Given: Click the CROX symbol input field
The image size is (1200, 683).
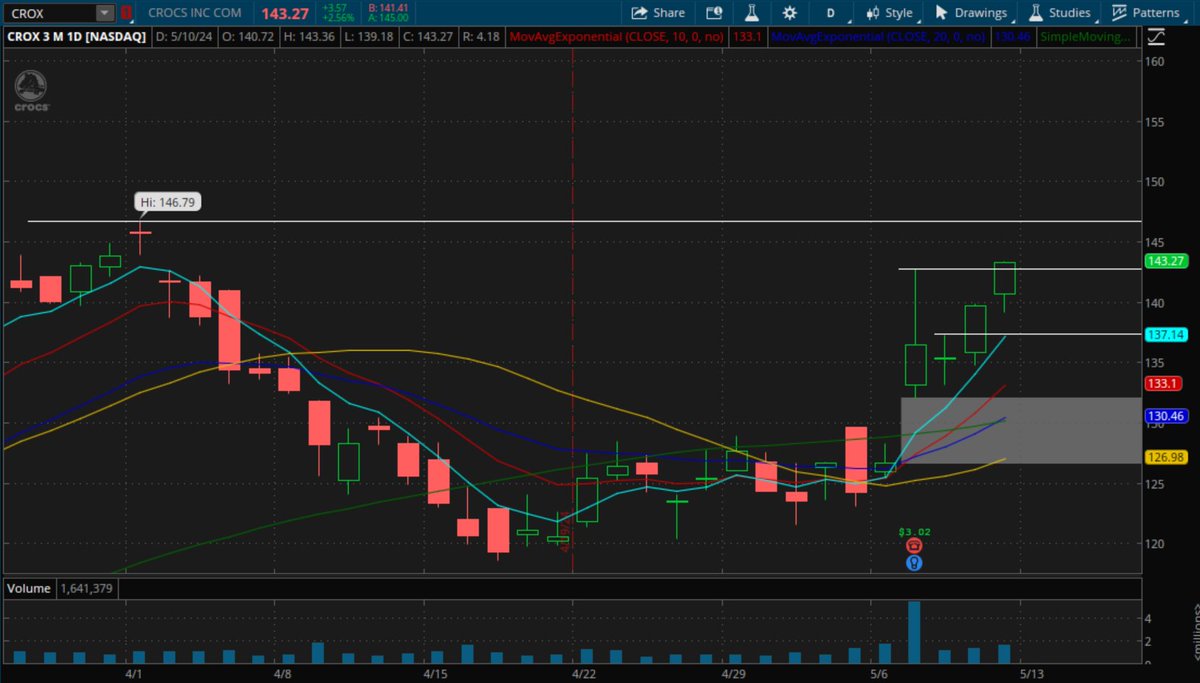Looking at the screenshot, I should 50,14.
